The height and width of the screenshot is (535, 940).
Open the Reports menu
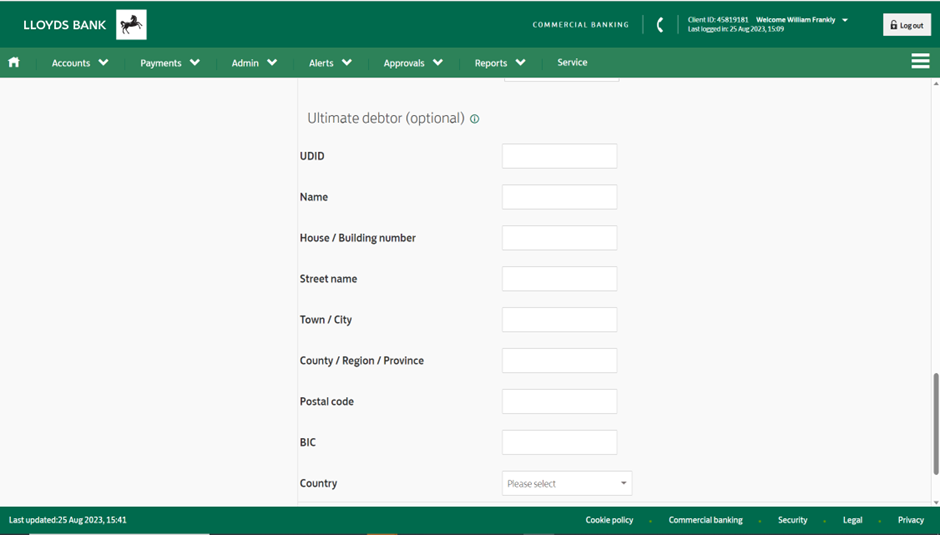point(500,63)
